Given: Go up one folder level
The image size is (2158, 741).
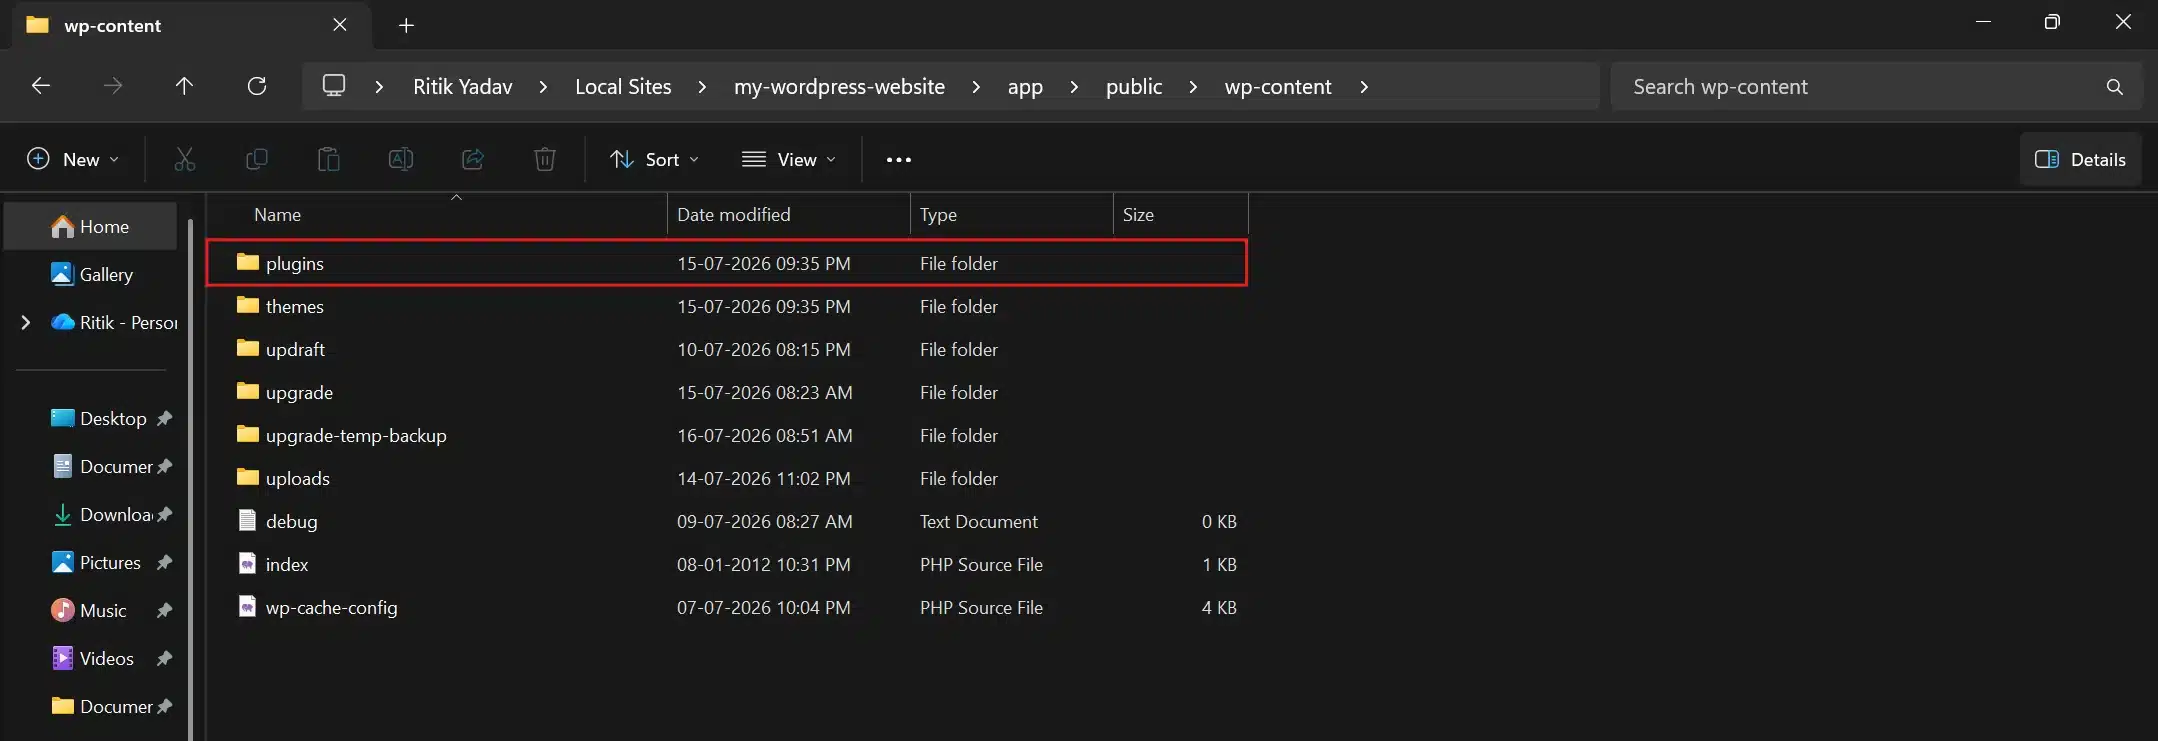Looking at the screenshot, I should tap(184, 86).
